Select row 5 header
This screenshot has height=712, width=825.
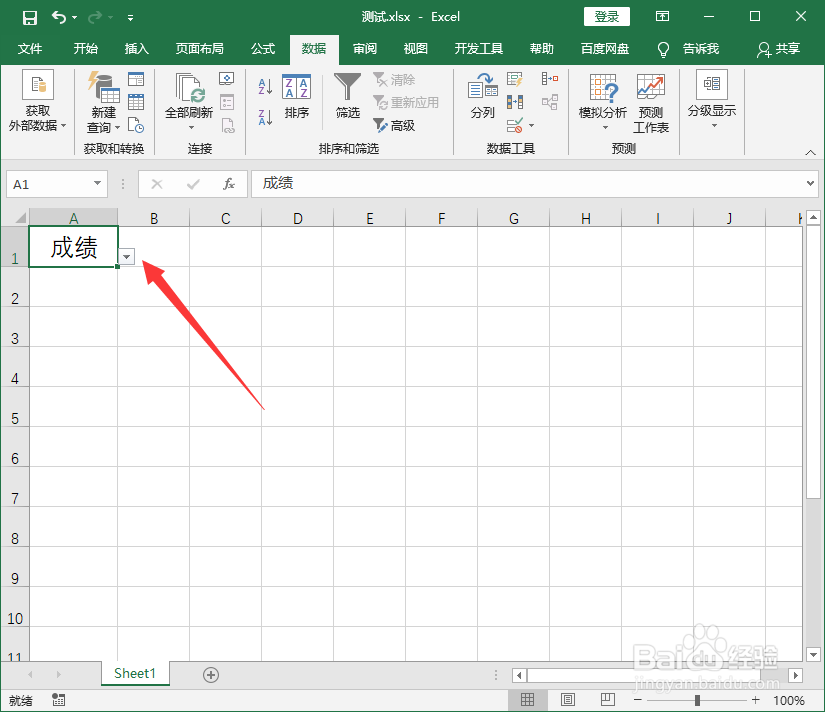click(15, 407)
